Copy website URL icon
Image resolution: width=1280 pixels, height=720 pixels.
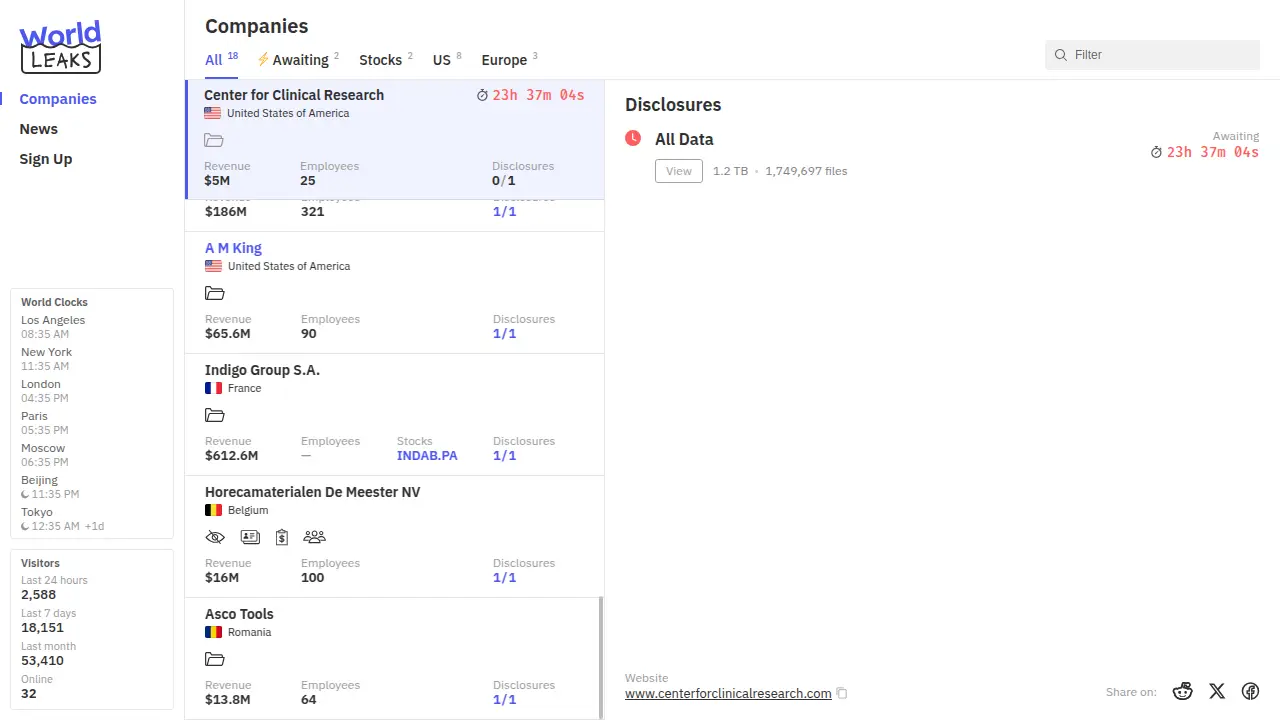(842, 693)
